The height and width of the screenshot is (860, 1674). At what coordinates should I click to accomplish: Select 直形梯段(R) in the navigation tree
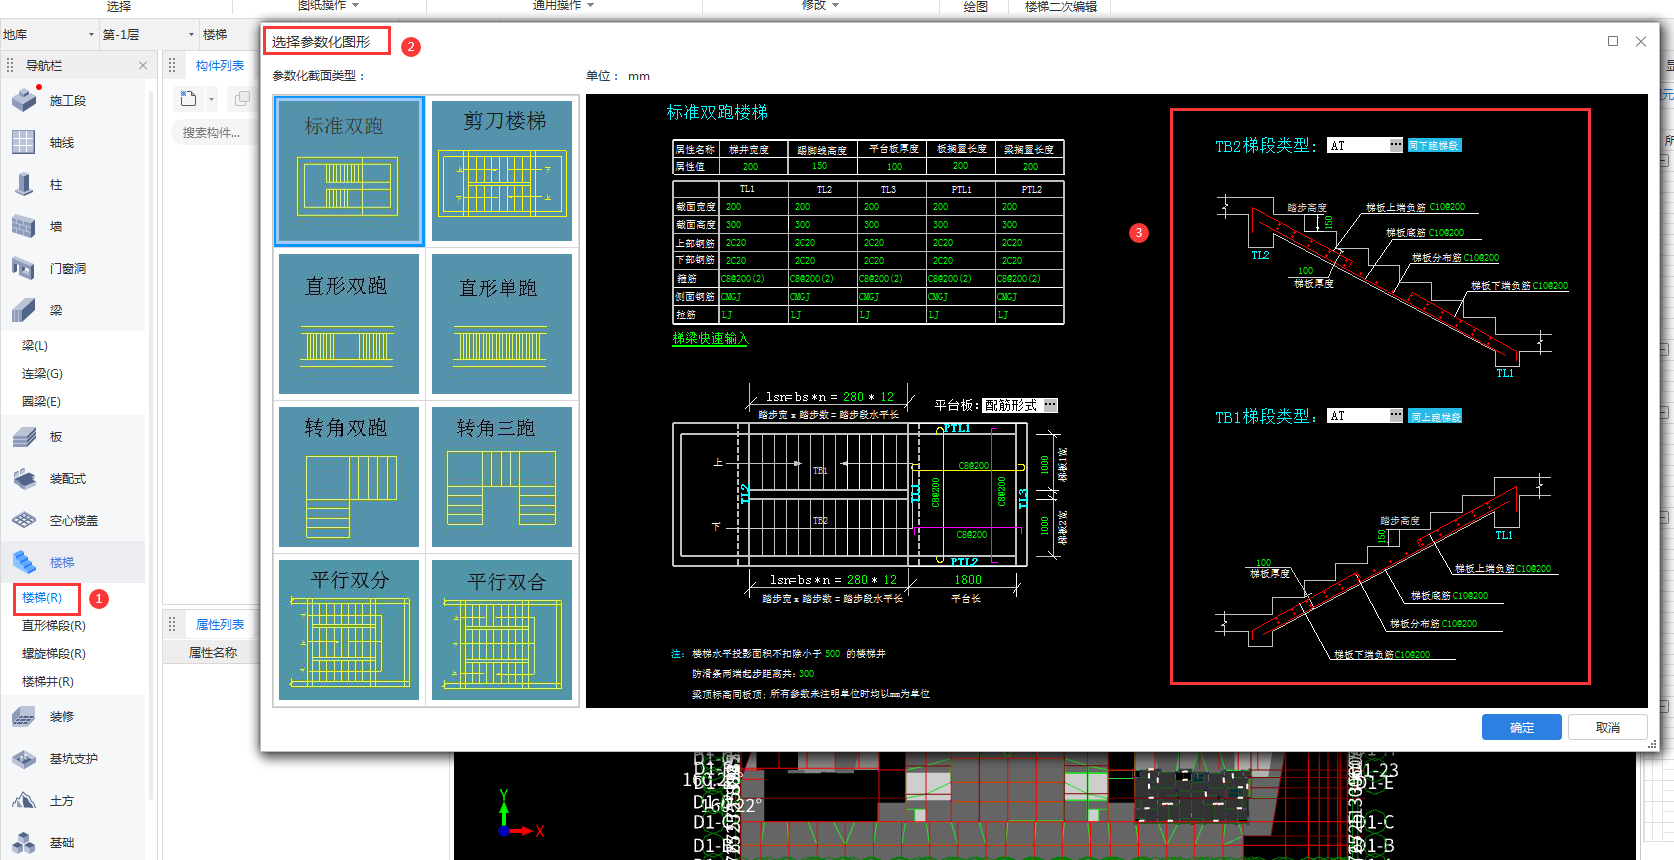[54, 625]
